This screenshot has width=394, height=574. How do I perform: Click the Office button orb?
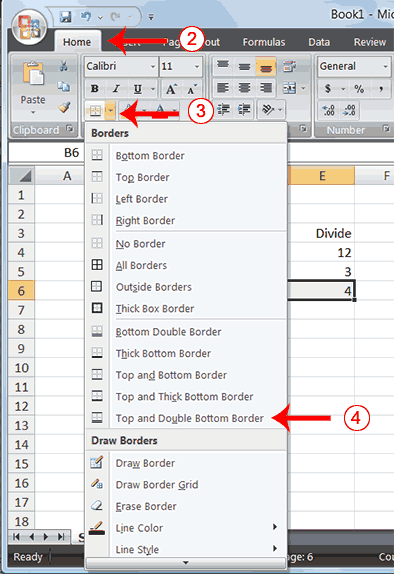[29, 27]
